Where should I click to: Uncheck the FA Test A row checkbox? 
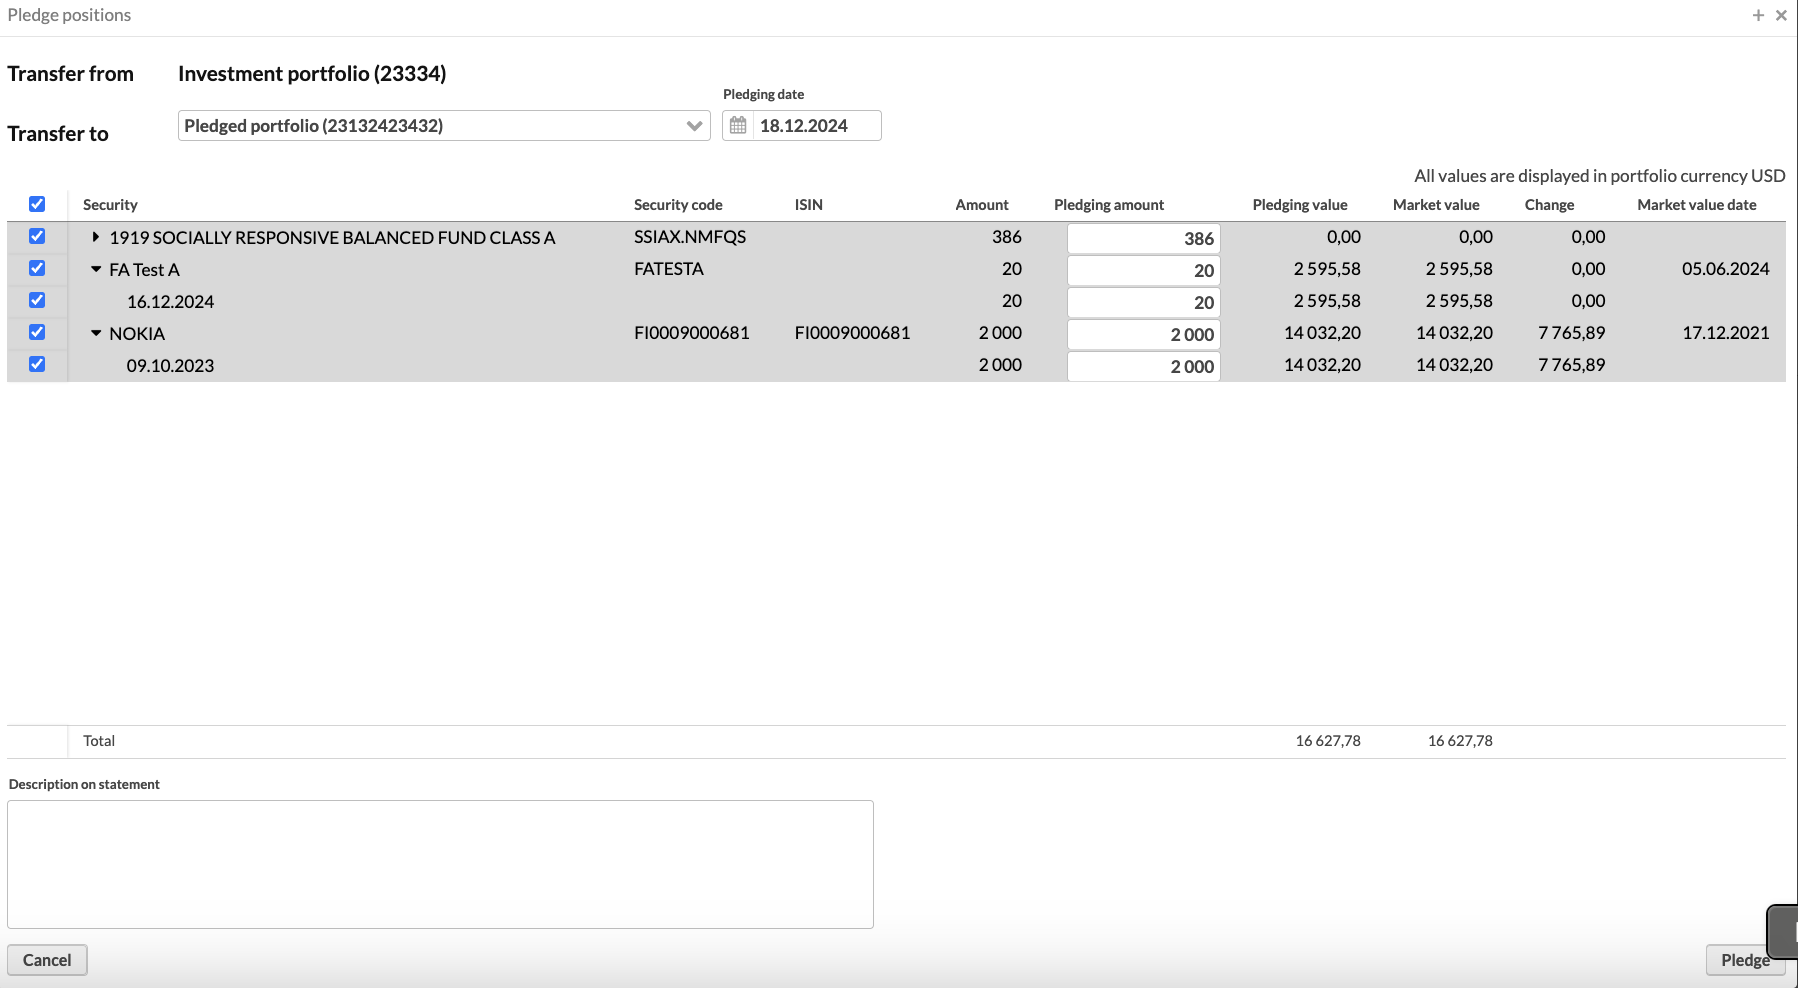coord(37,268)
